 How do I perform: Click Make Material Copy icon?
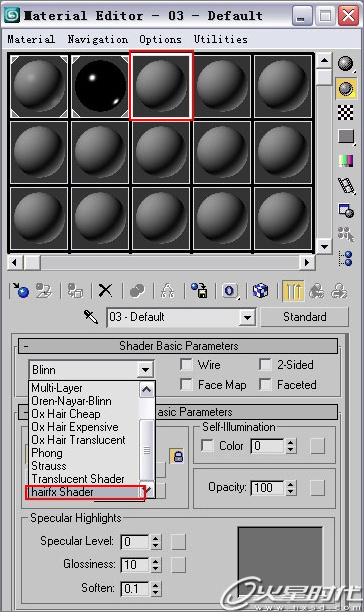click(x=137, y=290)
